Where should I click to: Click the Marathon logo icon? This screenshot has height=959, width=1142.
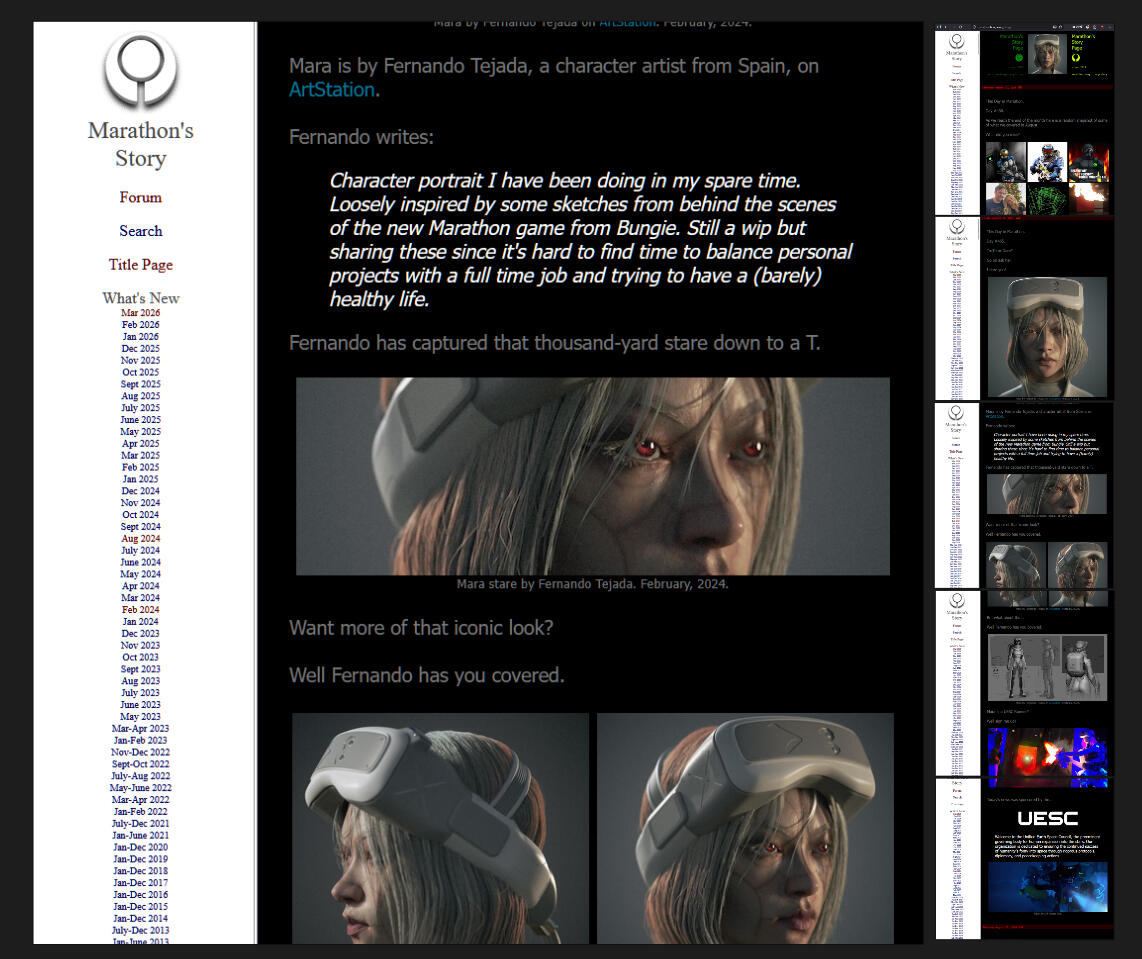coord(141,70)
